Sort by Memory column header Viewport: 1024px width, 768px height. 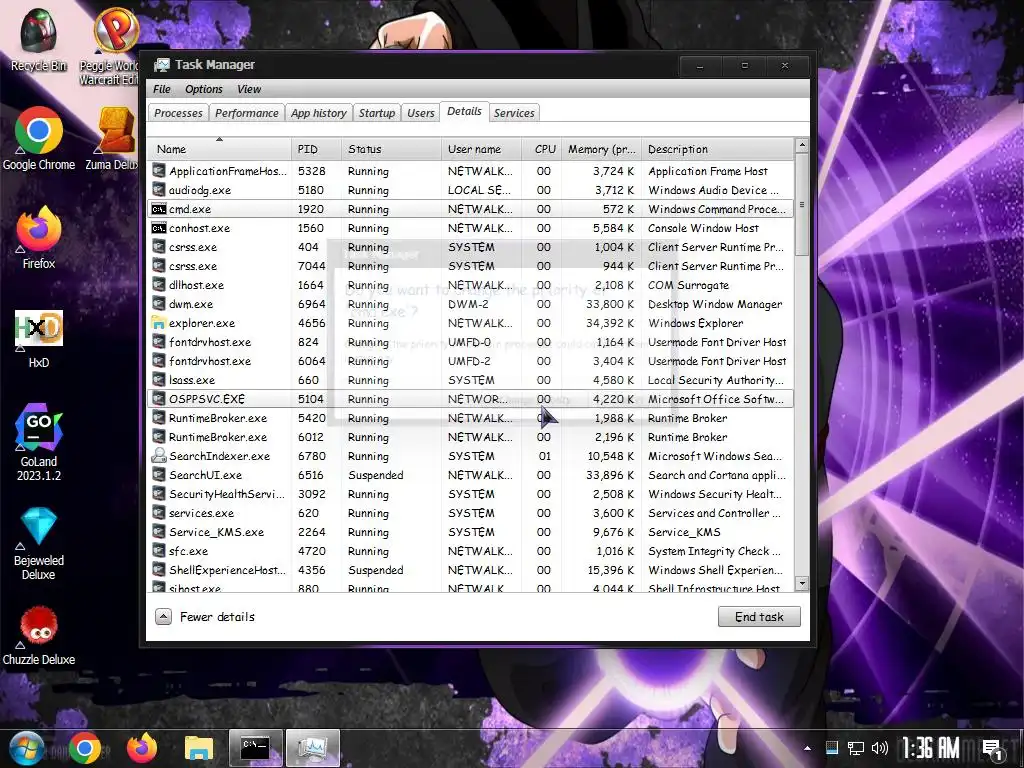601,149
